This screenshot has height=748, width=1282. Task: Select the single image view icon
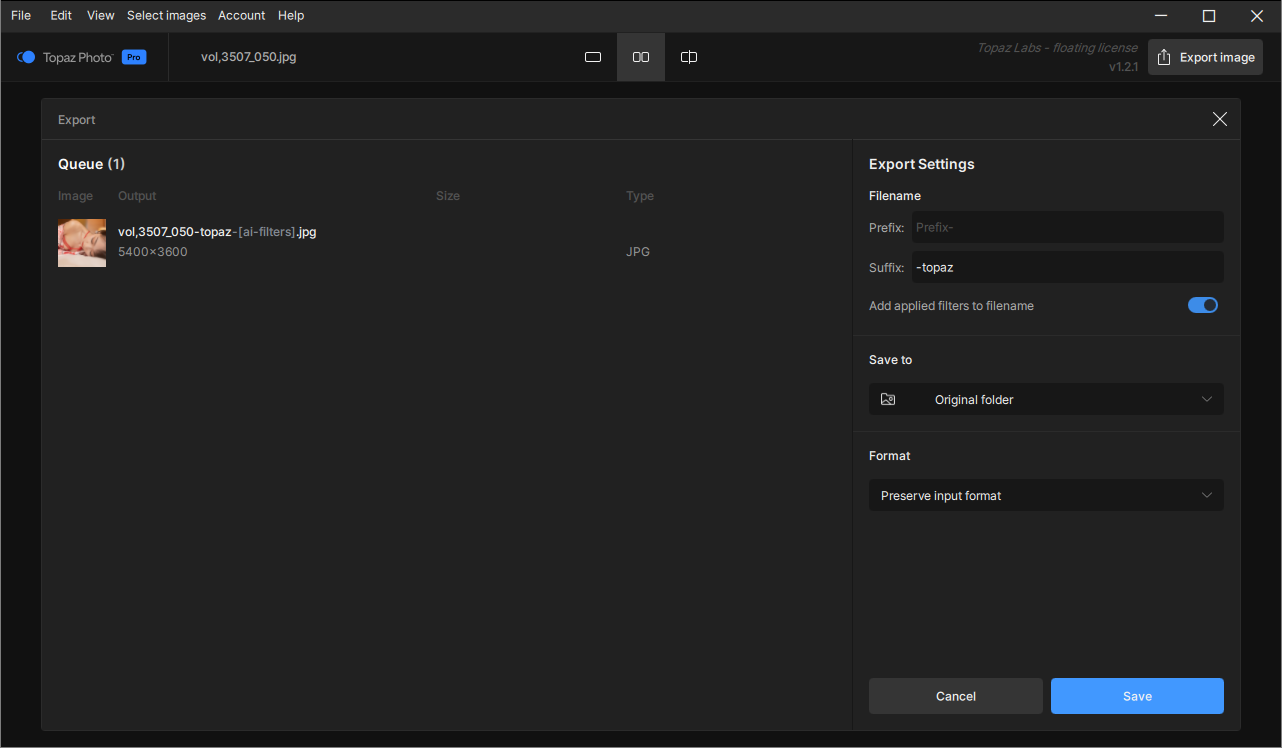[593, 57]
